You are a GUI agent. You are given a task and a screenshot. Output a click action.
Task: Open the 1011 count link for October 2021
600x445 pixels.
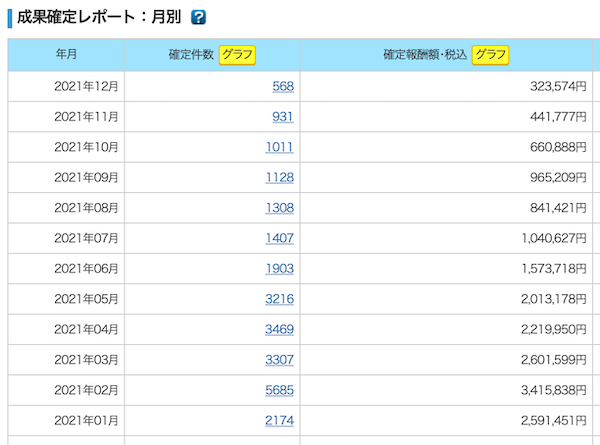coord(280,147)
